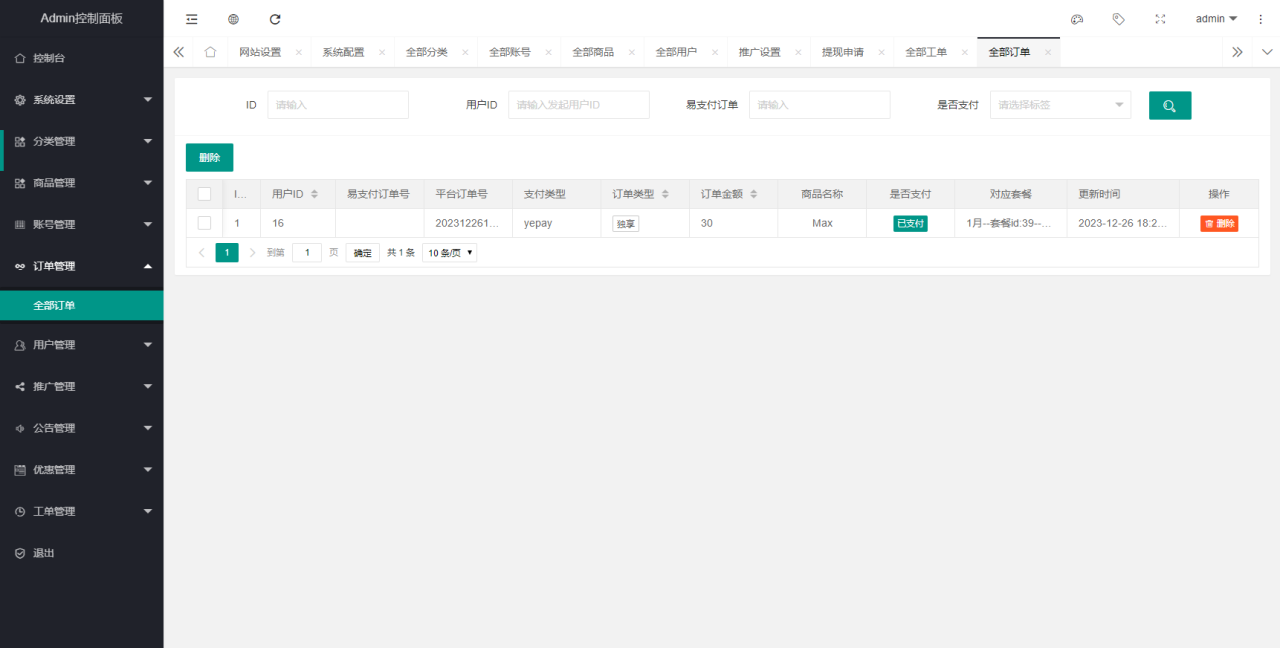Click the 易支付订单 input field
This screenshot has width=1280, height=648.
click(819, 104)
